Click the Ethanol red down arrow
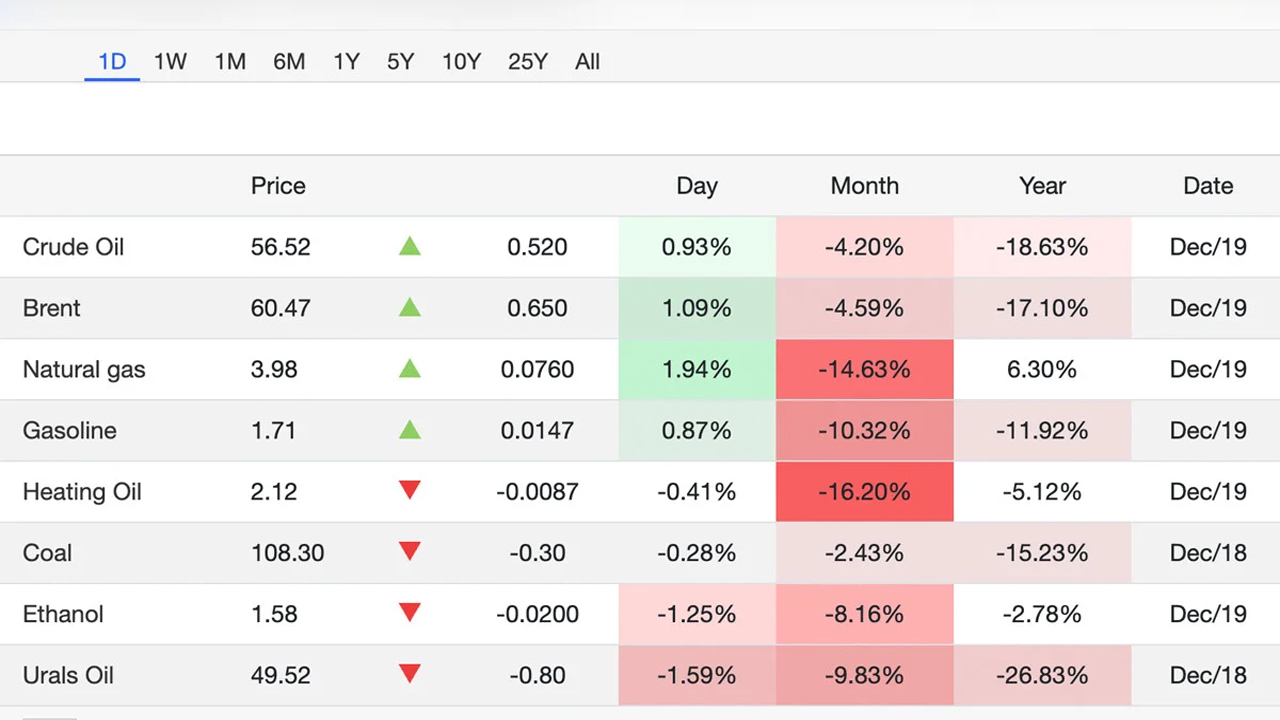This screenshot has width=1280, height=720. click(409, 613)
